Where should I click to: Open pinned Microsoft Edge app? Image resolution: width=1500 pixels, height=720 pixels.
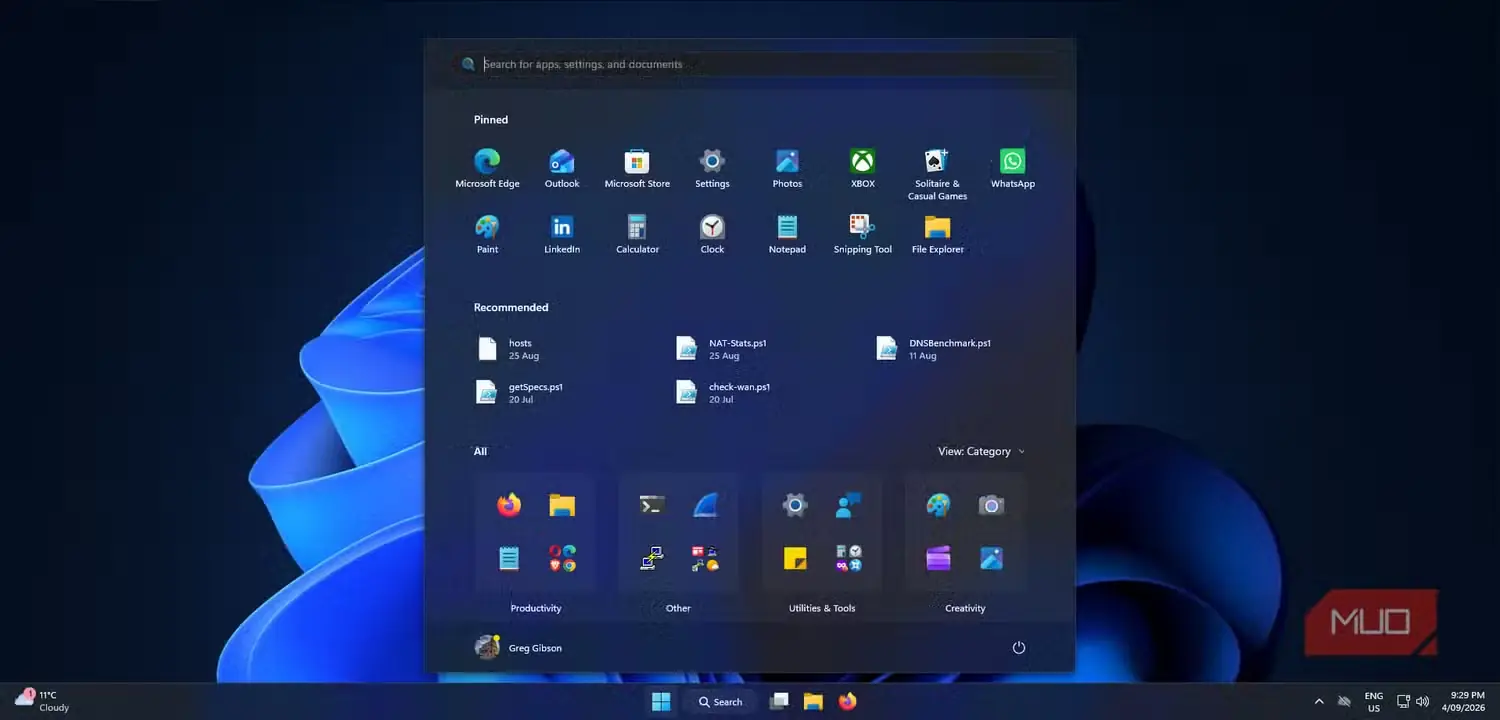(487, 168)
